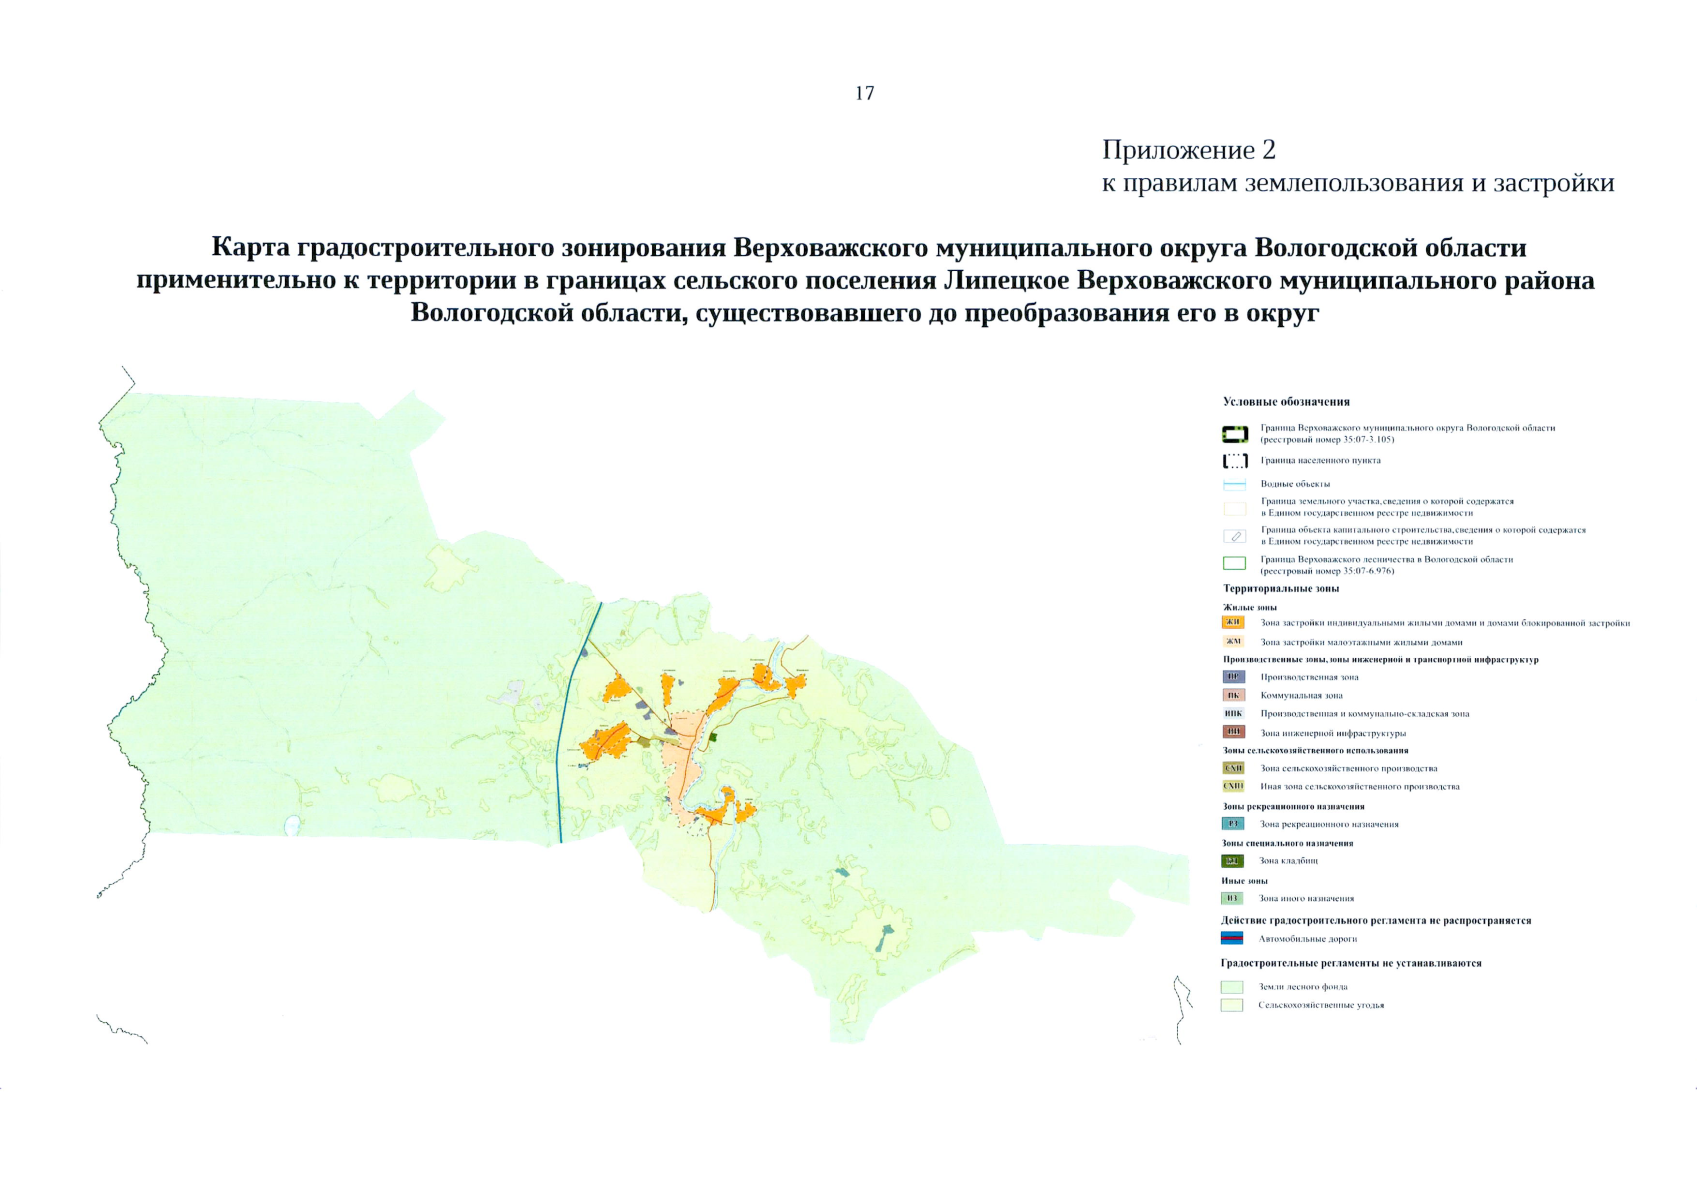The height and width of the screenshot is (1200, 1697).
Task: Select the Земли лесного фонда color swatch
Action: (x=1233, y=986)
